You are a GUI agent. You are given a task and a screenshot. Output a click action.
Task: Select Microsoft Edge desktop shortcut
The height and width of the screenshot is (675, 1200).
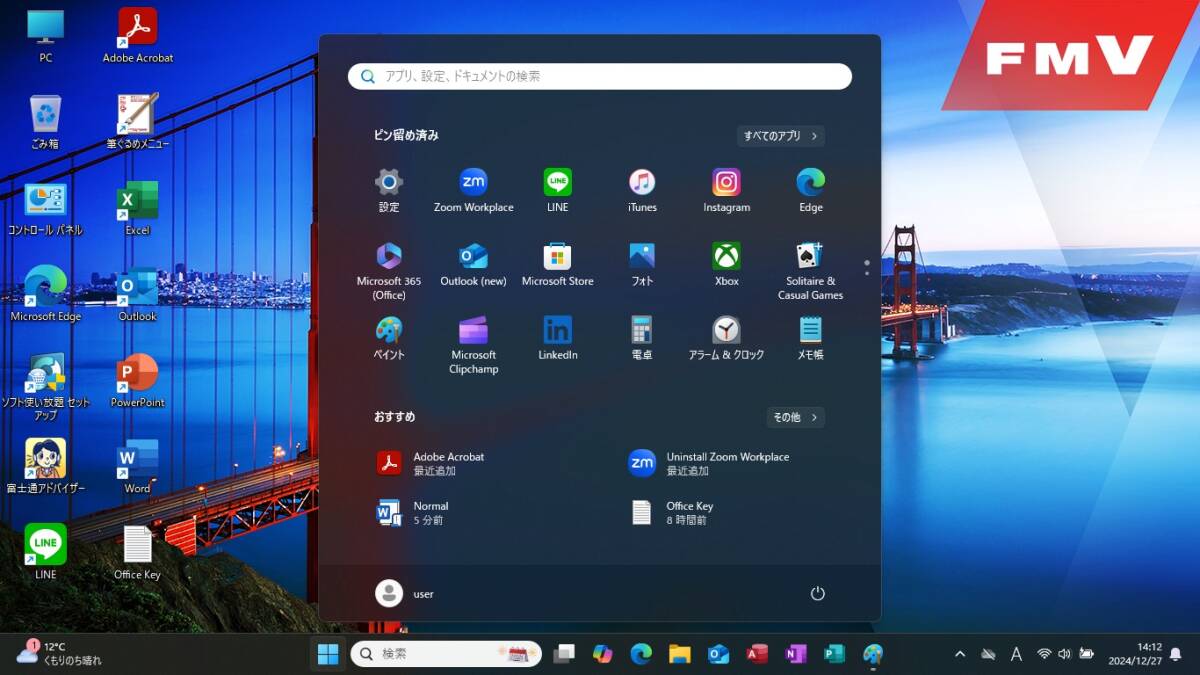point(45,294)
